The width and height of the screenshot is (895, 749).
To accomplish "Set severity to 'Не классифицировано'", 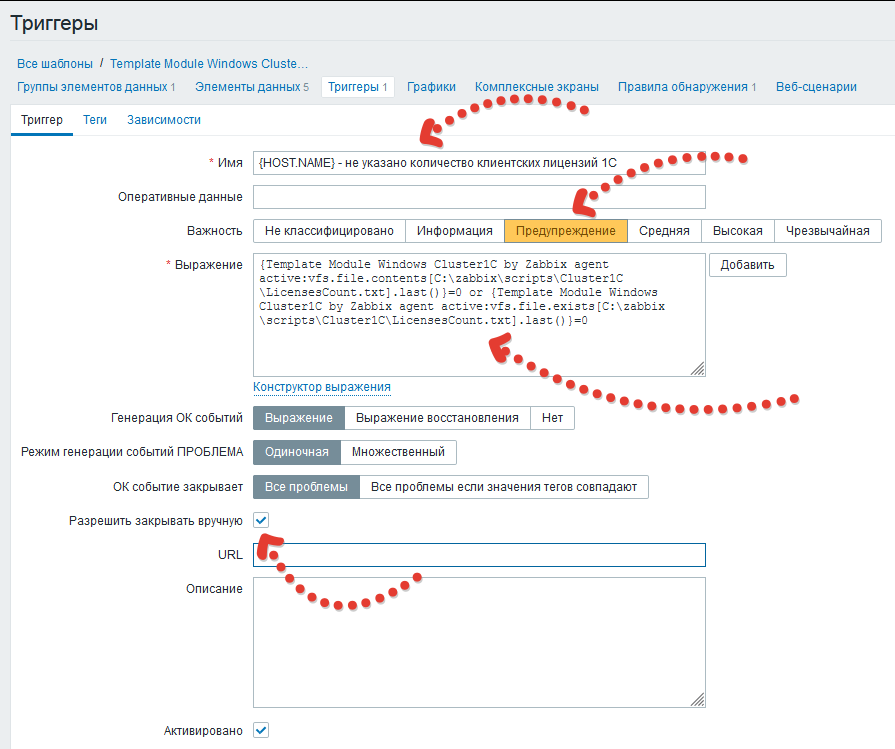I will pyautogui.click(x=329, y=231).
